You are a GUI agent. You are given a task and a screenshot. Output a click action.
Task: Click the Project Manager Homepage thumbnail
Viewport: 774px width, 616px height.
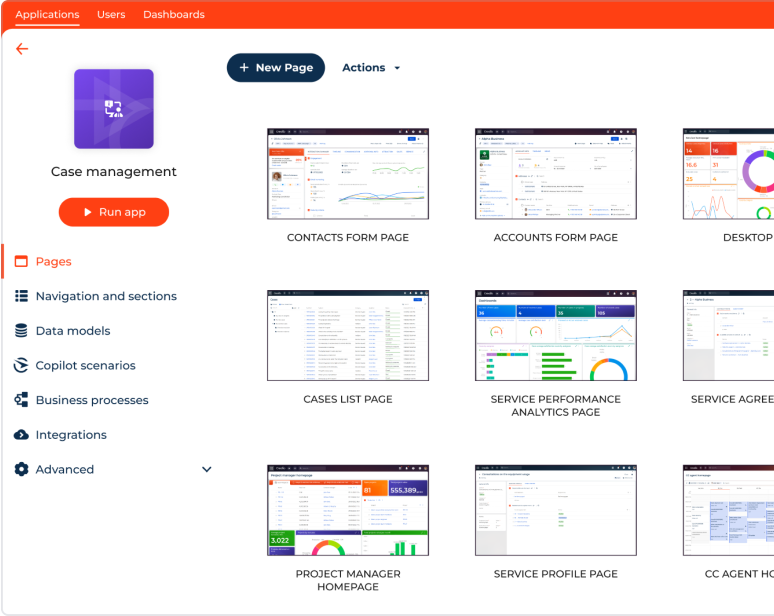(x=348, y=510)
